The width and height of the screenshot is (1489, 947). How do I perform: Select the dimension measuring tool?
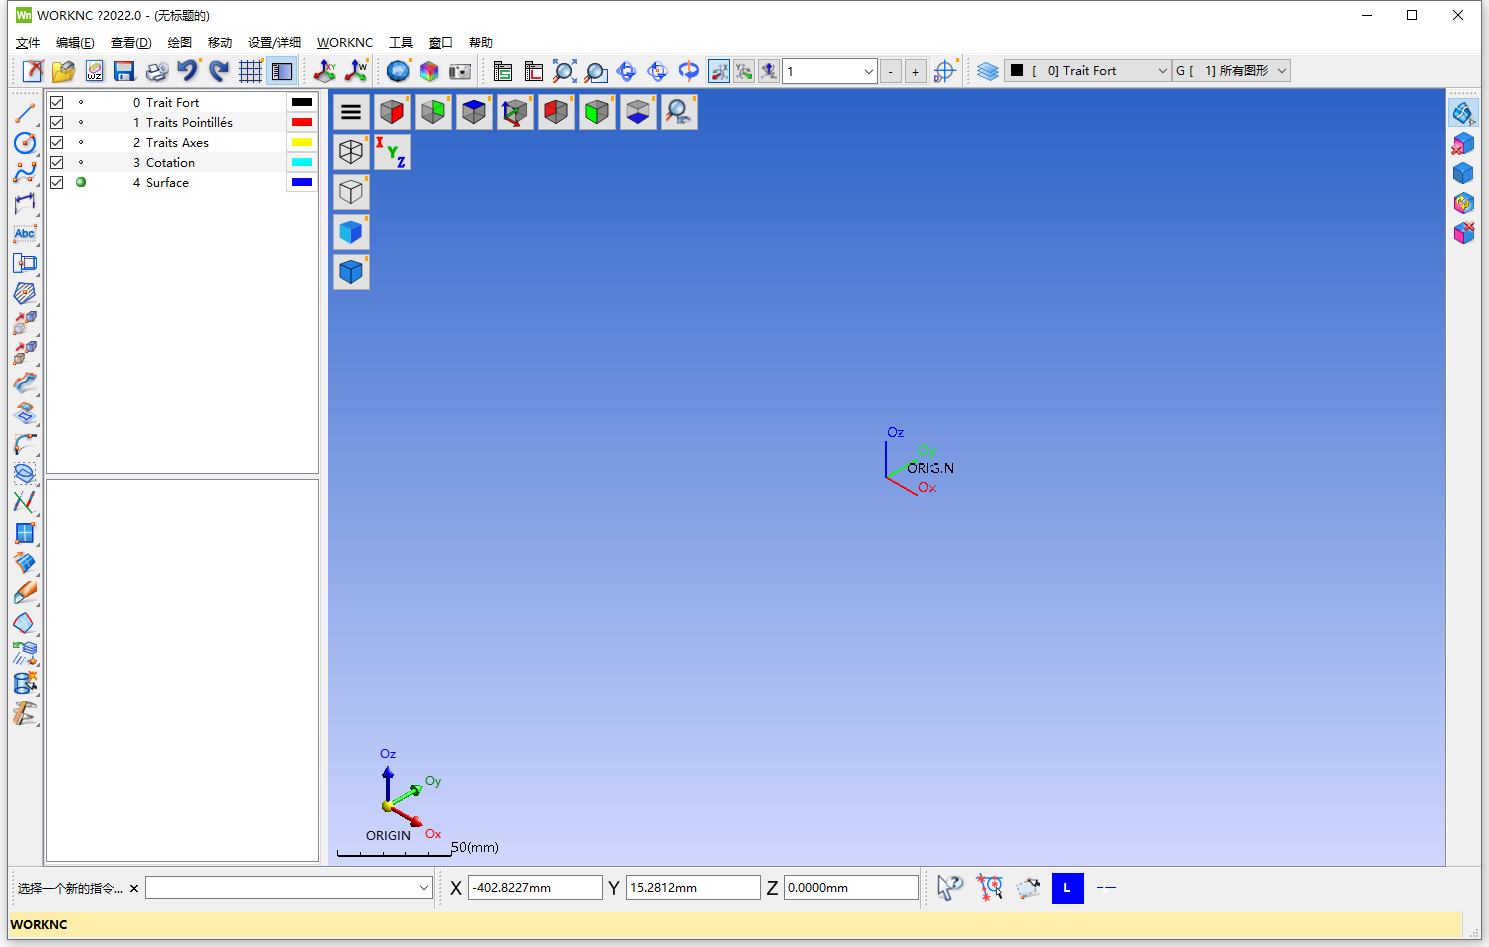pyautogui.click(x=25, y=203)
